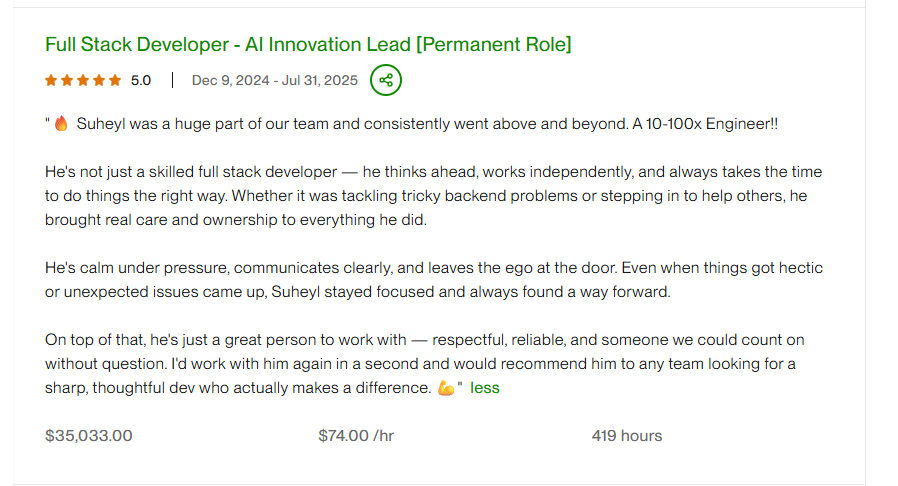Click the middle rating star

(x=83, y=80)
